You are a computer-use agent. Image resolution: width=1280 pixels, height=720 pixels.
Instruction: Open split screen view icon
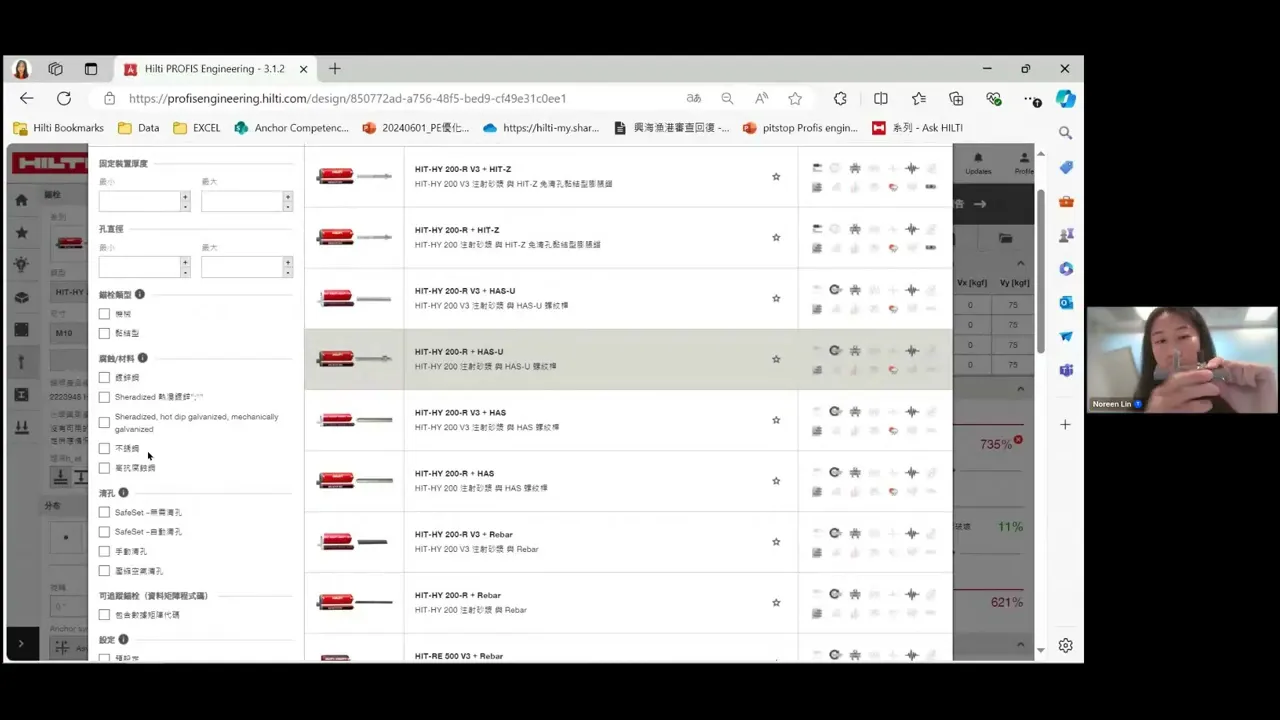(881, 98)
